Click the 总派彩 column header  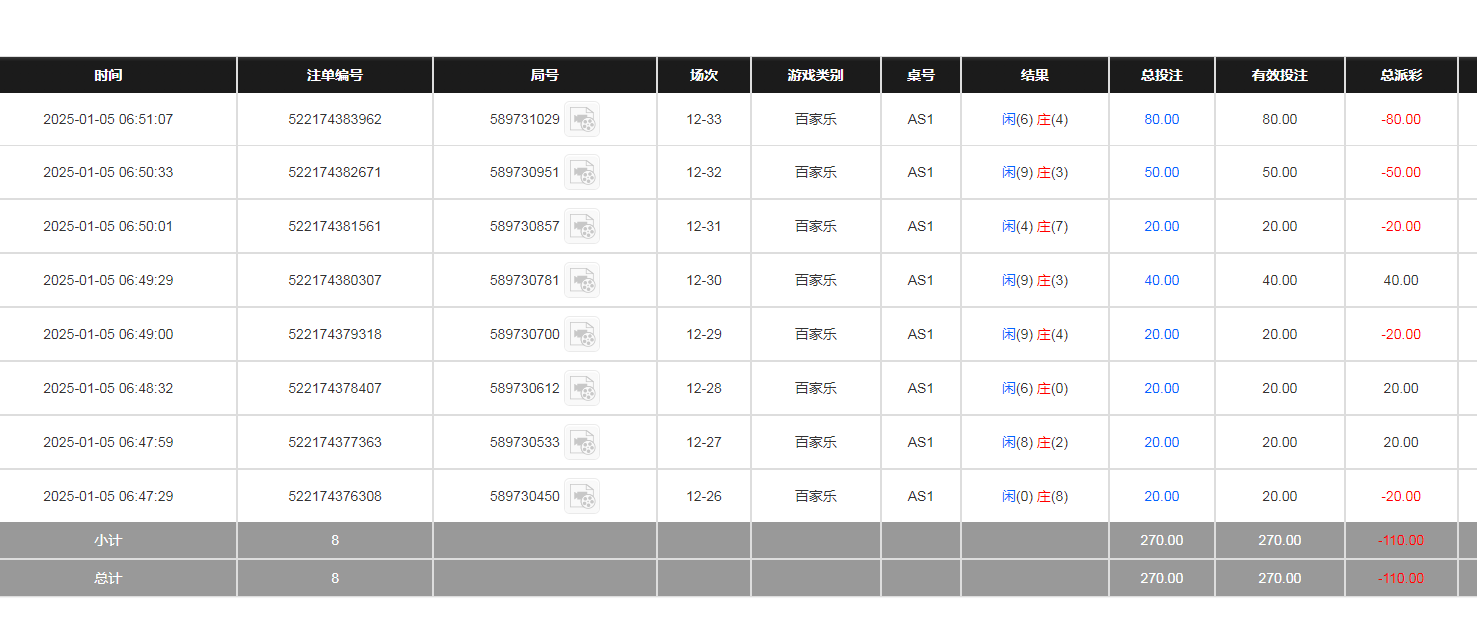(1400, 76)
